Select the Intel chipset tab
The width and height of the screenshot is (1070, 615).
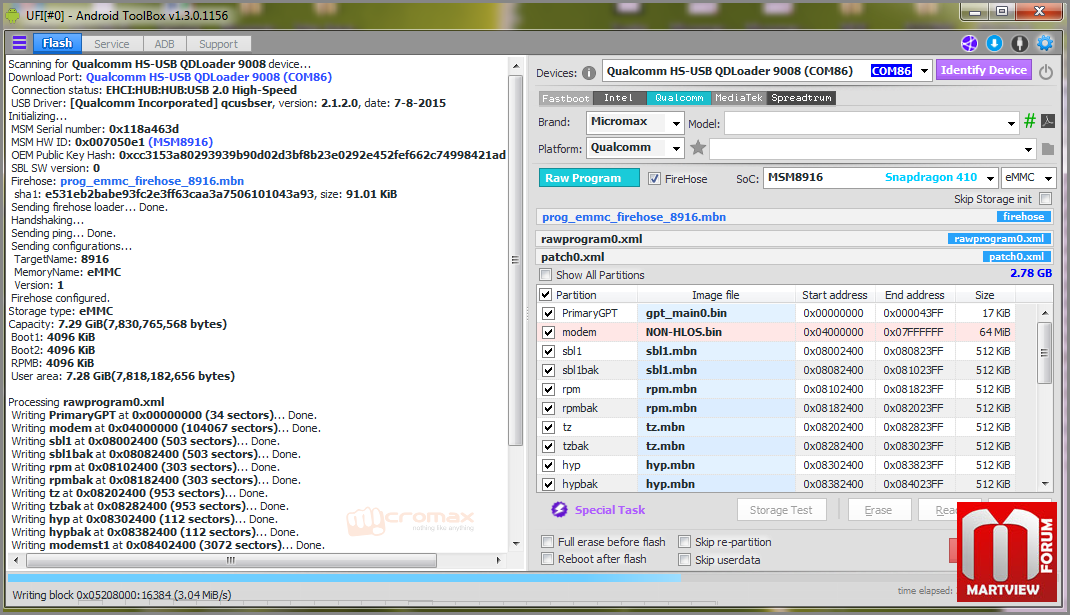(619, 98)
